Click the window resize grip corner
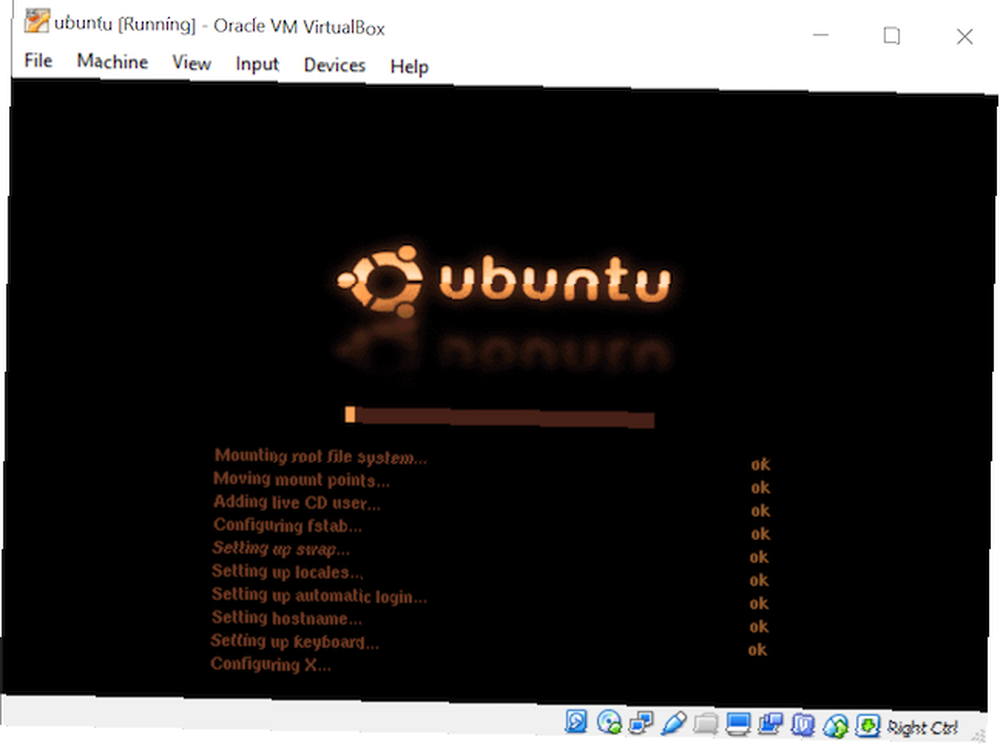1000x745 pixels. [979, 735]
